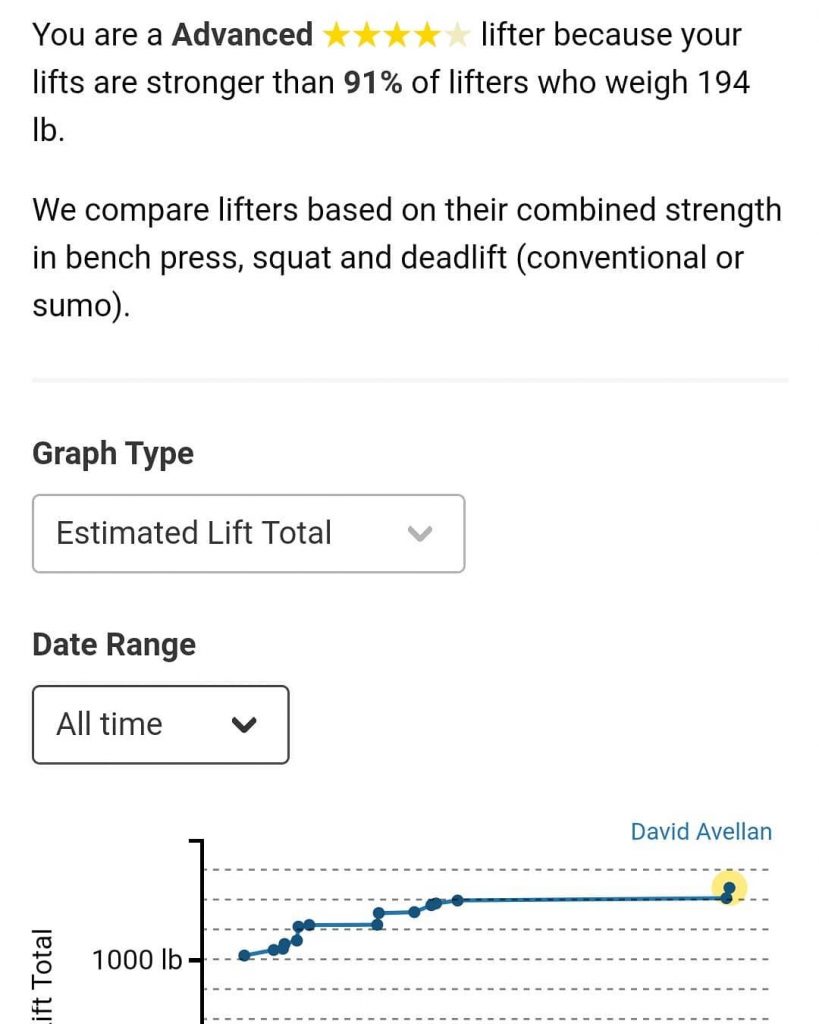
Task: Click the chevron arrow in Date Range selector
Action: point(244,725)
